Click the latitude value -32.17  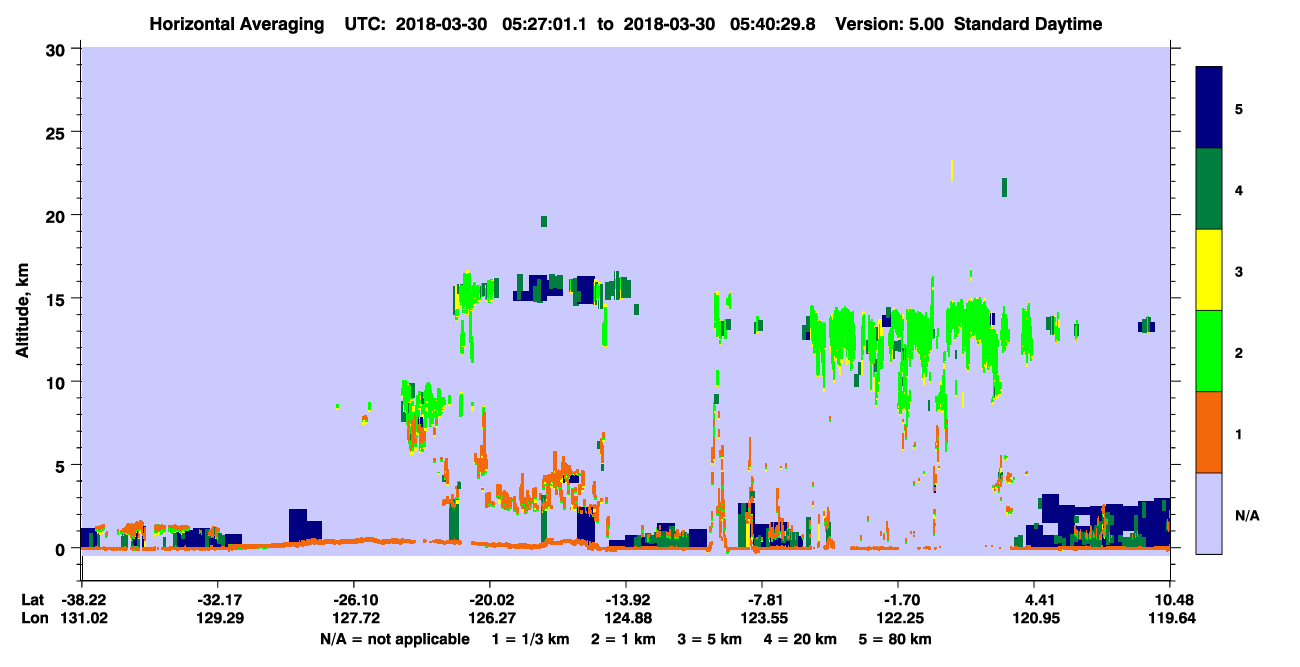pos(217,600)
